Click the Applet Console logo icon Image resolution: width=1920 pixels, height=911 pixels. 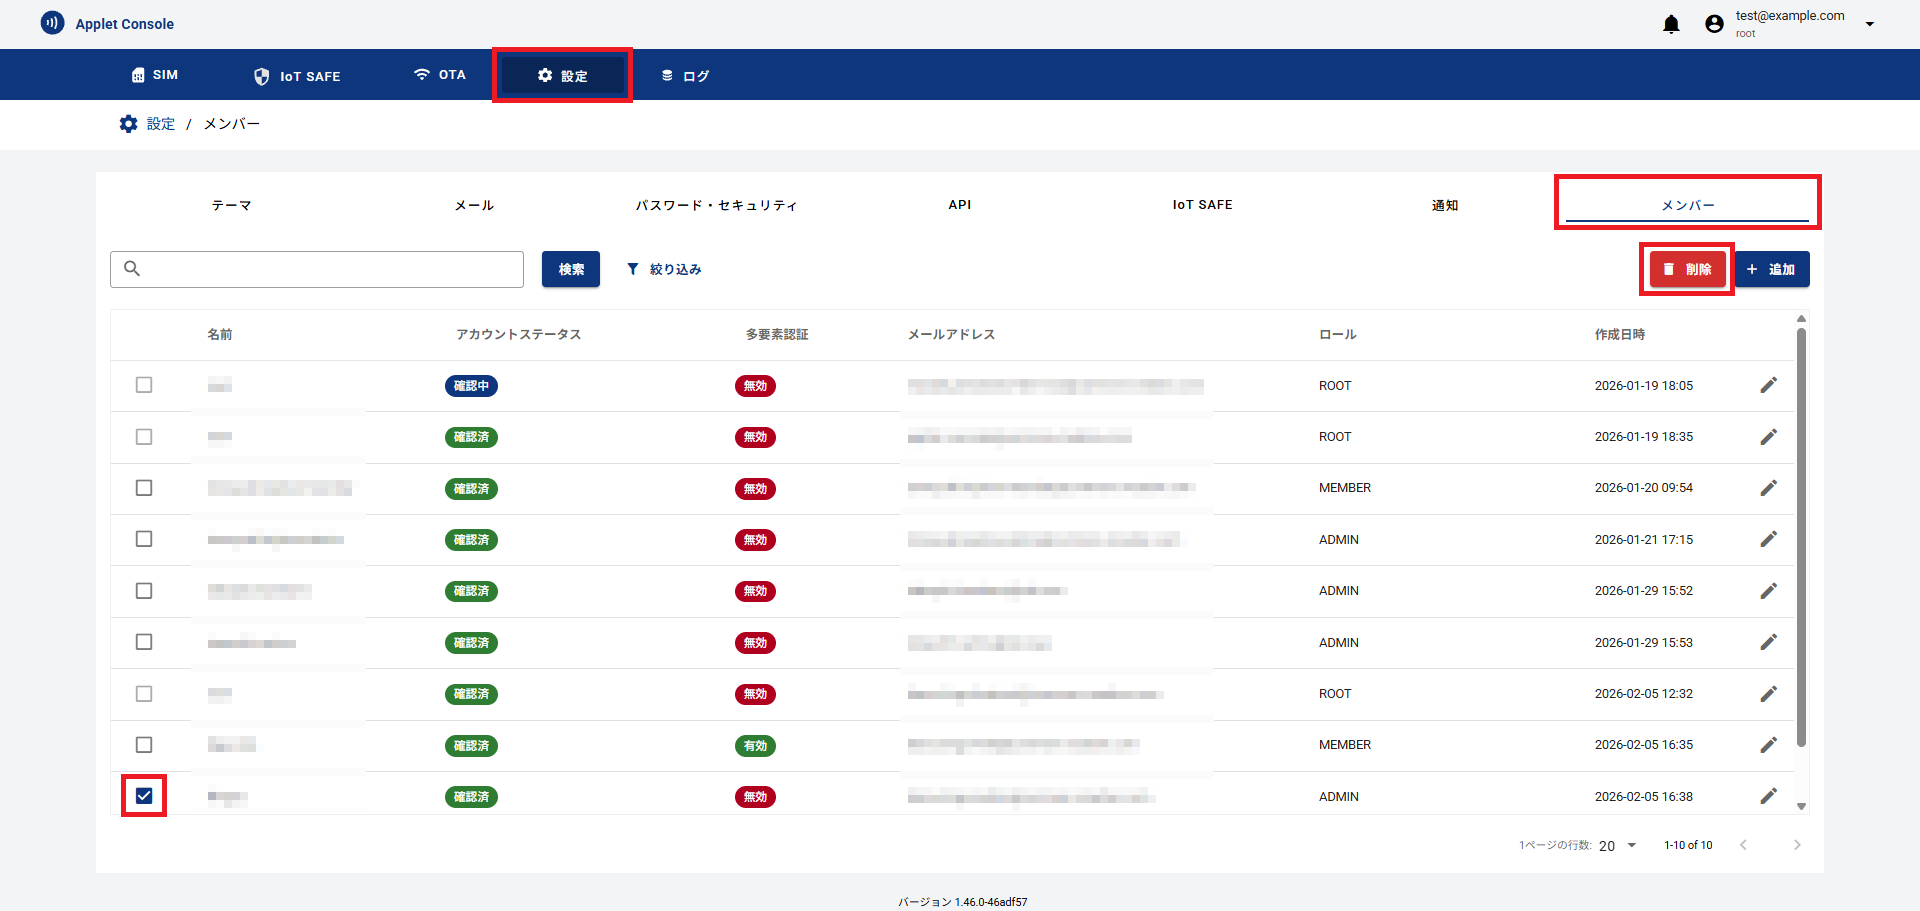click(52, 23)
